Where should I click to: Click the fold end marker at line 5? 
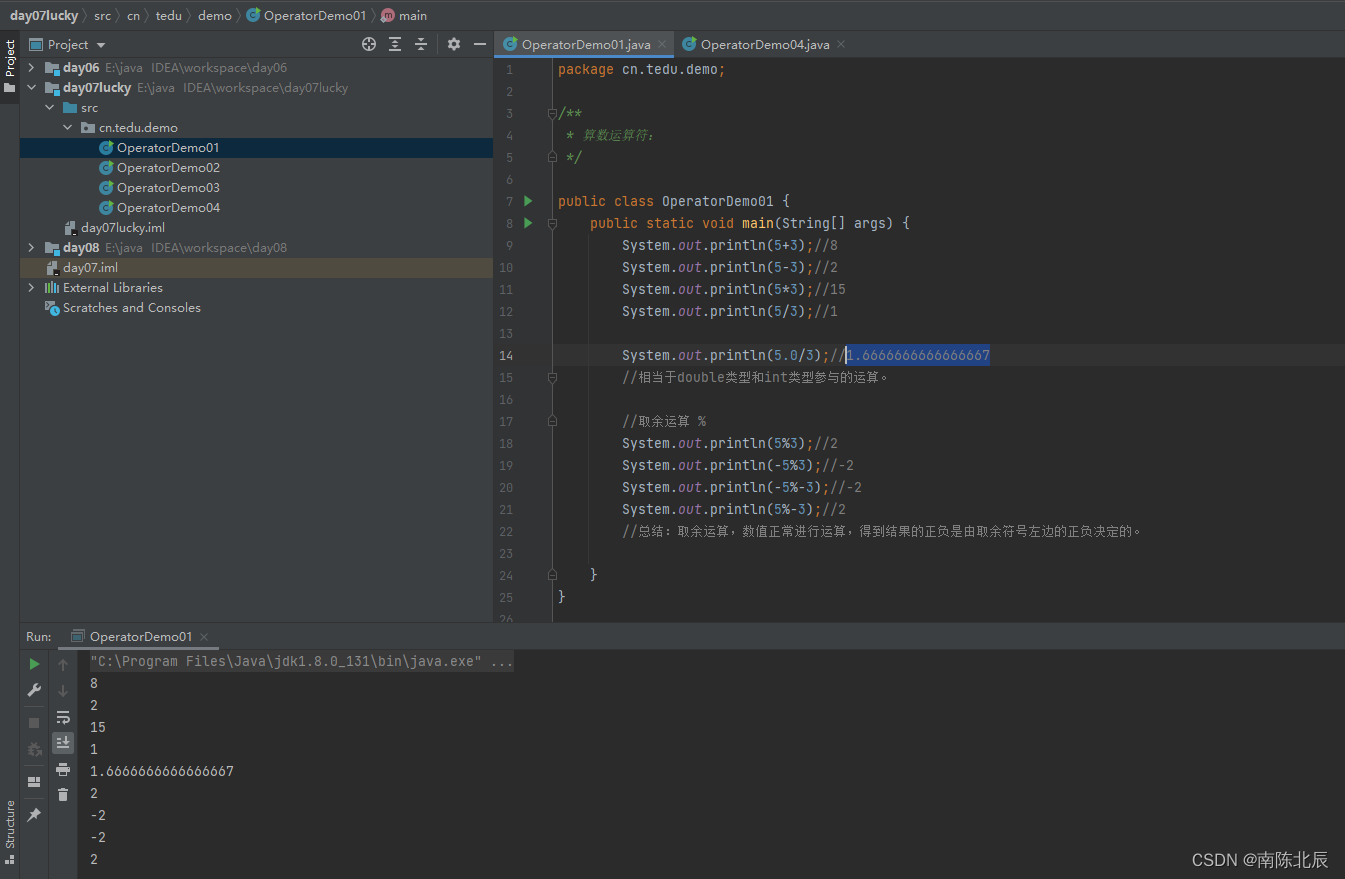(x=552, y=157)
